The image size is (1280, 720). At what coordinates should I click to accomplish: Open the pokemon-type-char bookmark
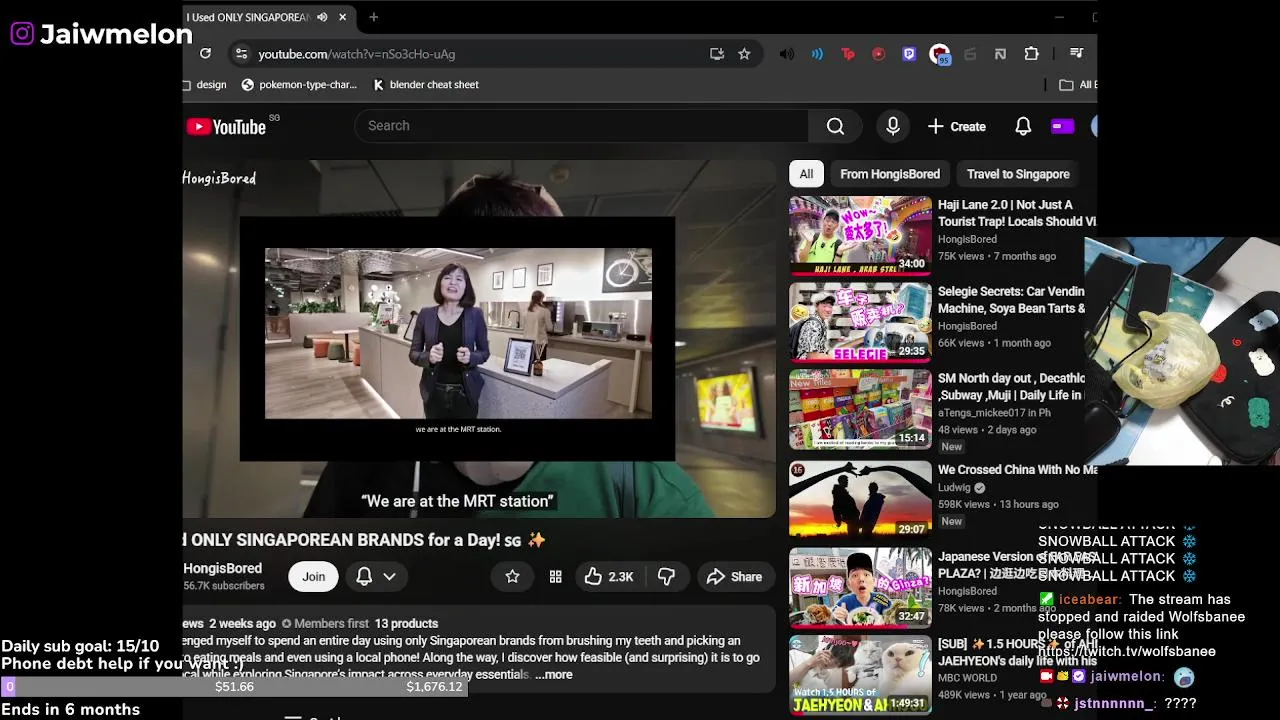click(x=299, y=85)
